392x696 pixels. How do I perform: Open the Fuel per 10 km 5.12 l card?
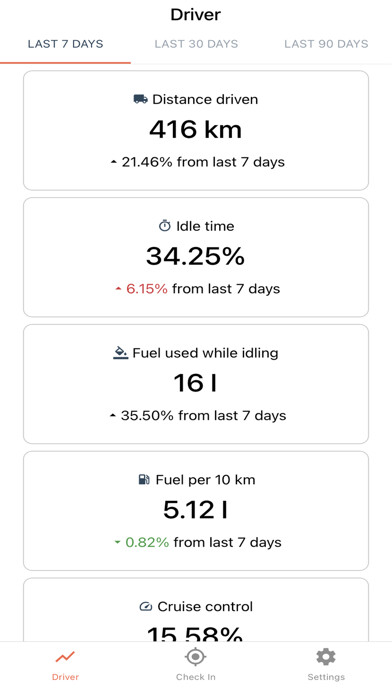coord(196,511)
